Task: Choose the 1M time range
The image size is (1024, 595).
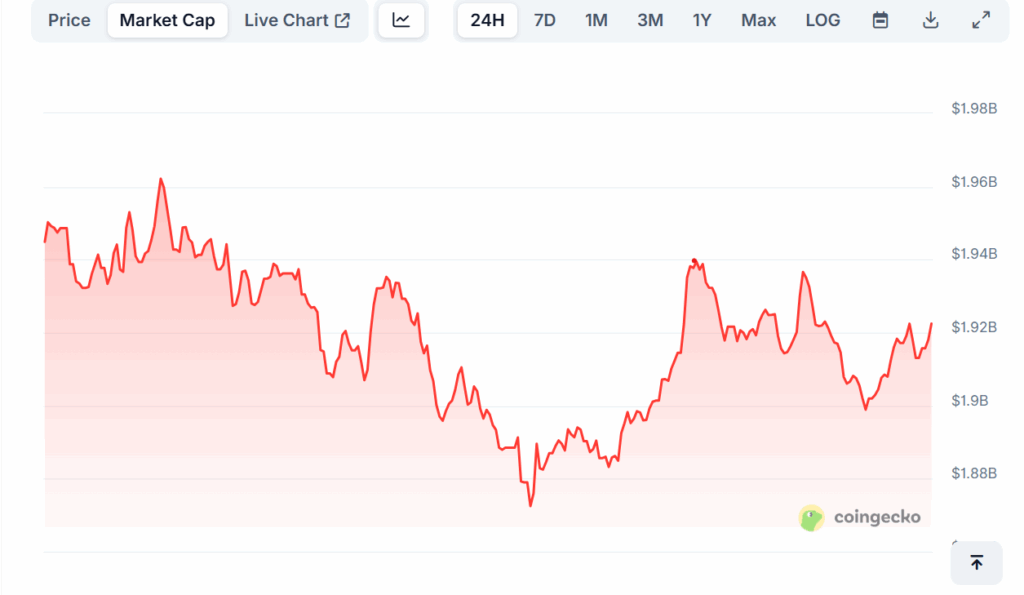Action: 596,20
